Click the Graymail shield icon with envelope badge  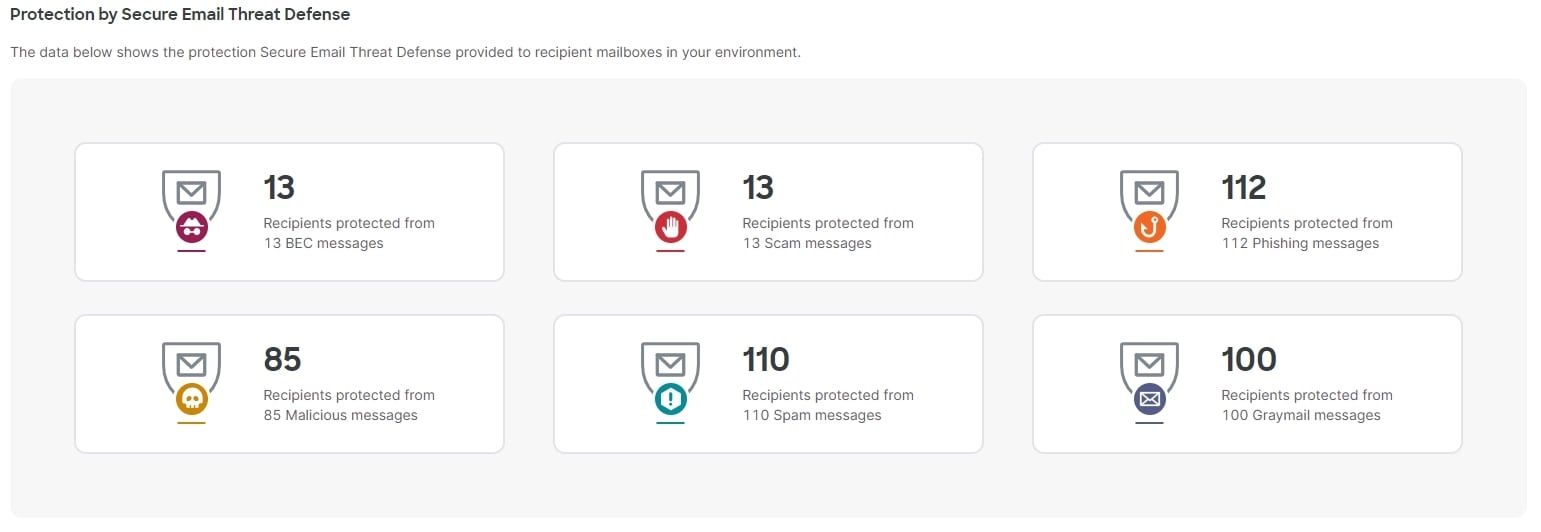click(1149, 382)
